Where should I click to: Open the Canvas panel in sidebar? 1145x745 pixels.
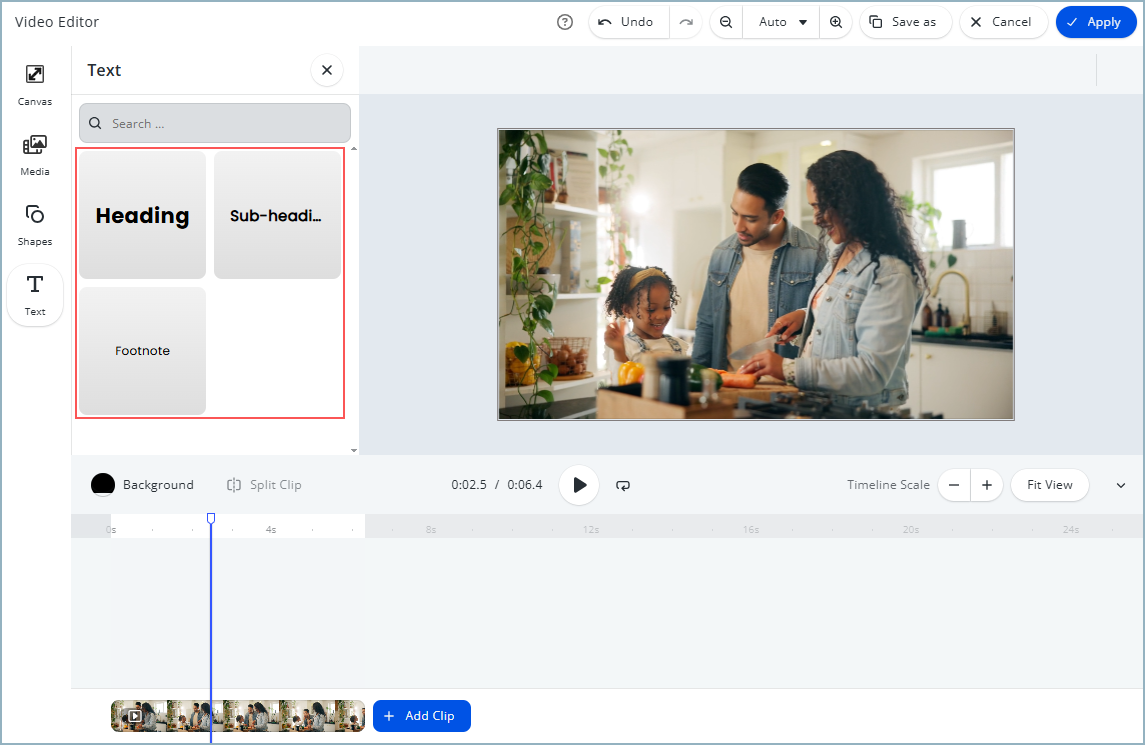pyautogui.click(x=35, y=84)
